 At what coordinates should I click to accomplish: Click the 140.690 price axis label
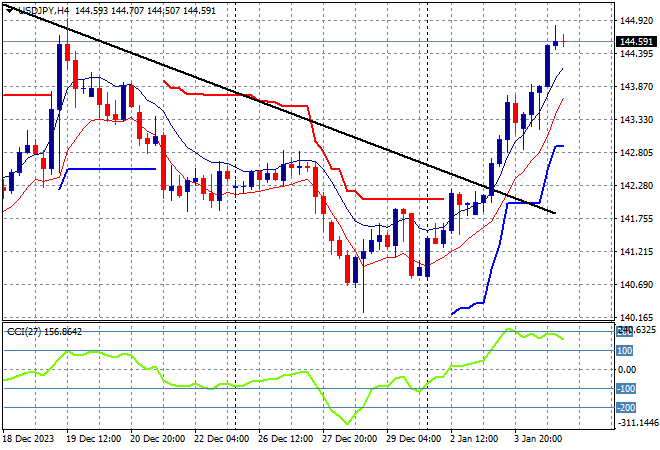point(637,285)
